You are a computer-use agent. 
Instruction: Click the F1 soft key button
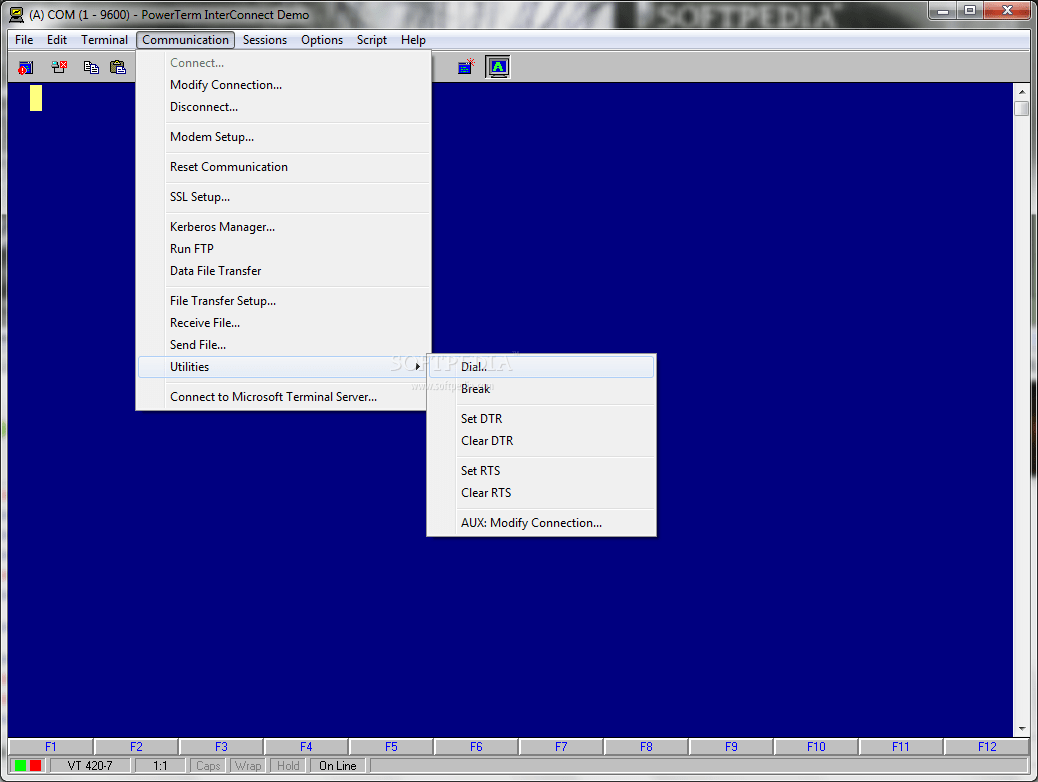pos(51,747)
